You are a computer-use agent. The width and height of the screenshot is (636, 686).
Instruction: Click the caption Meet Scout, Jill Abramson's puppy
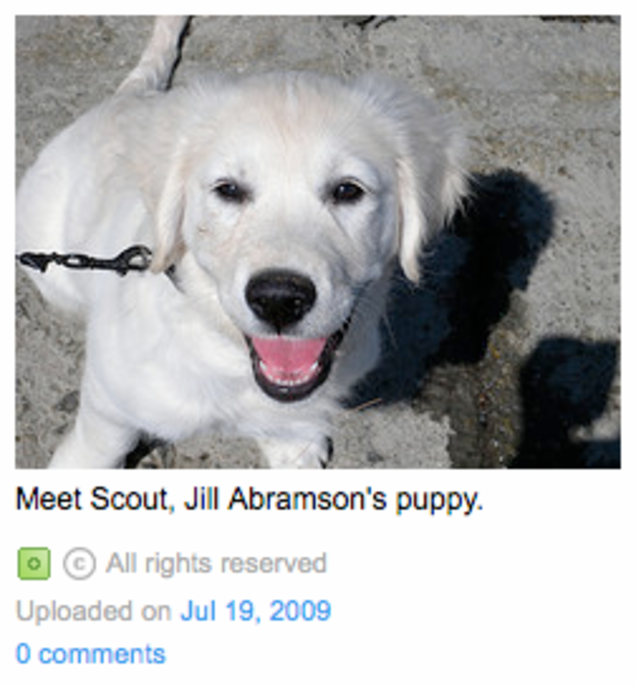(249, 500)
